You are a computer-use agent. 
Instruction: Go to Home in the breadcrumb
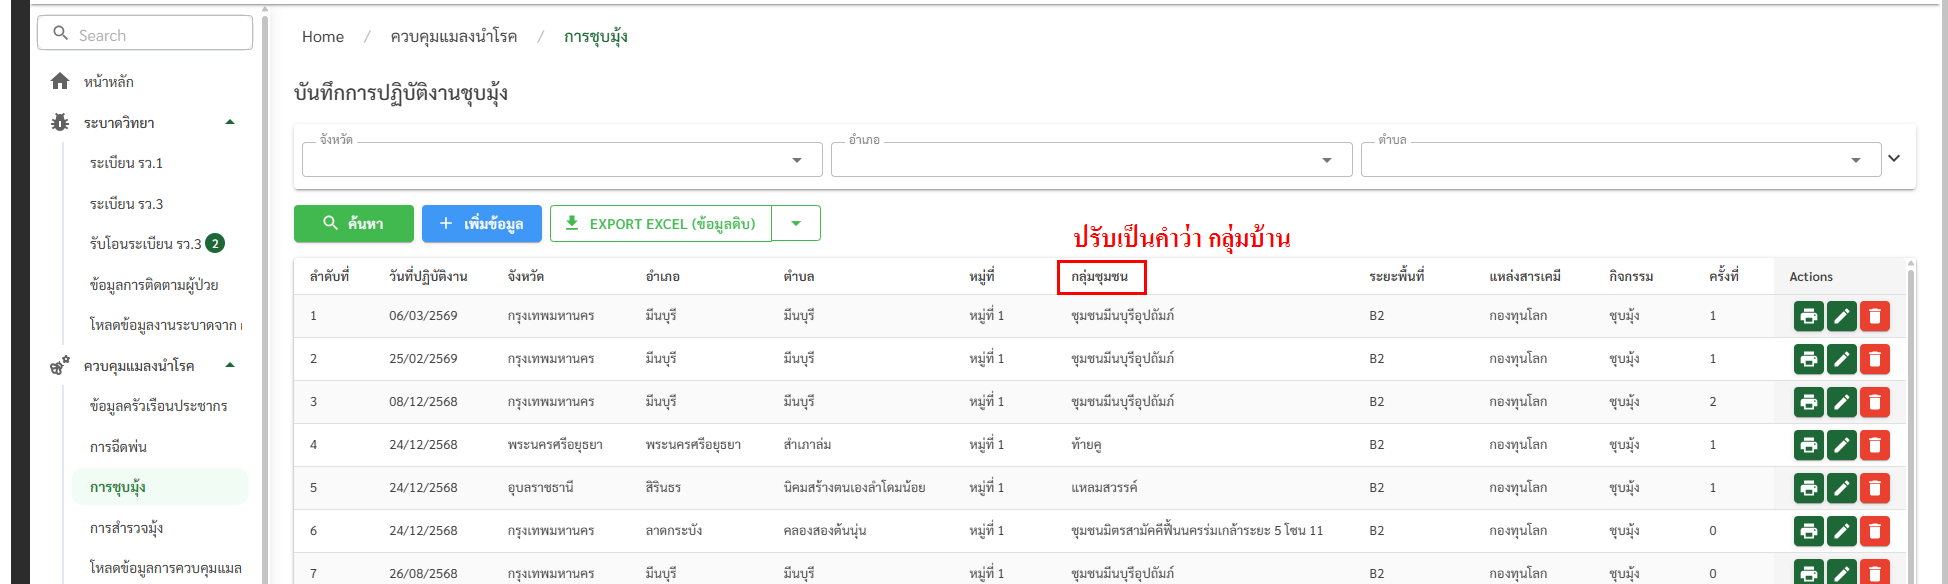click(322, 37)
